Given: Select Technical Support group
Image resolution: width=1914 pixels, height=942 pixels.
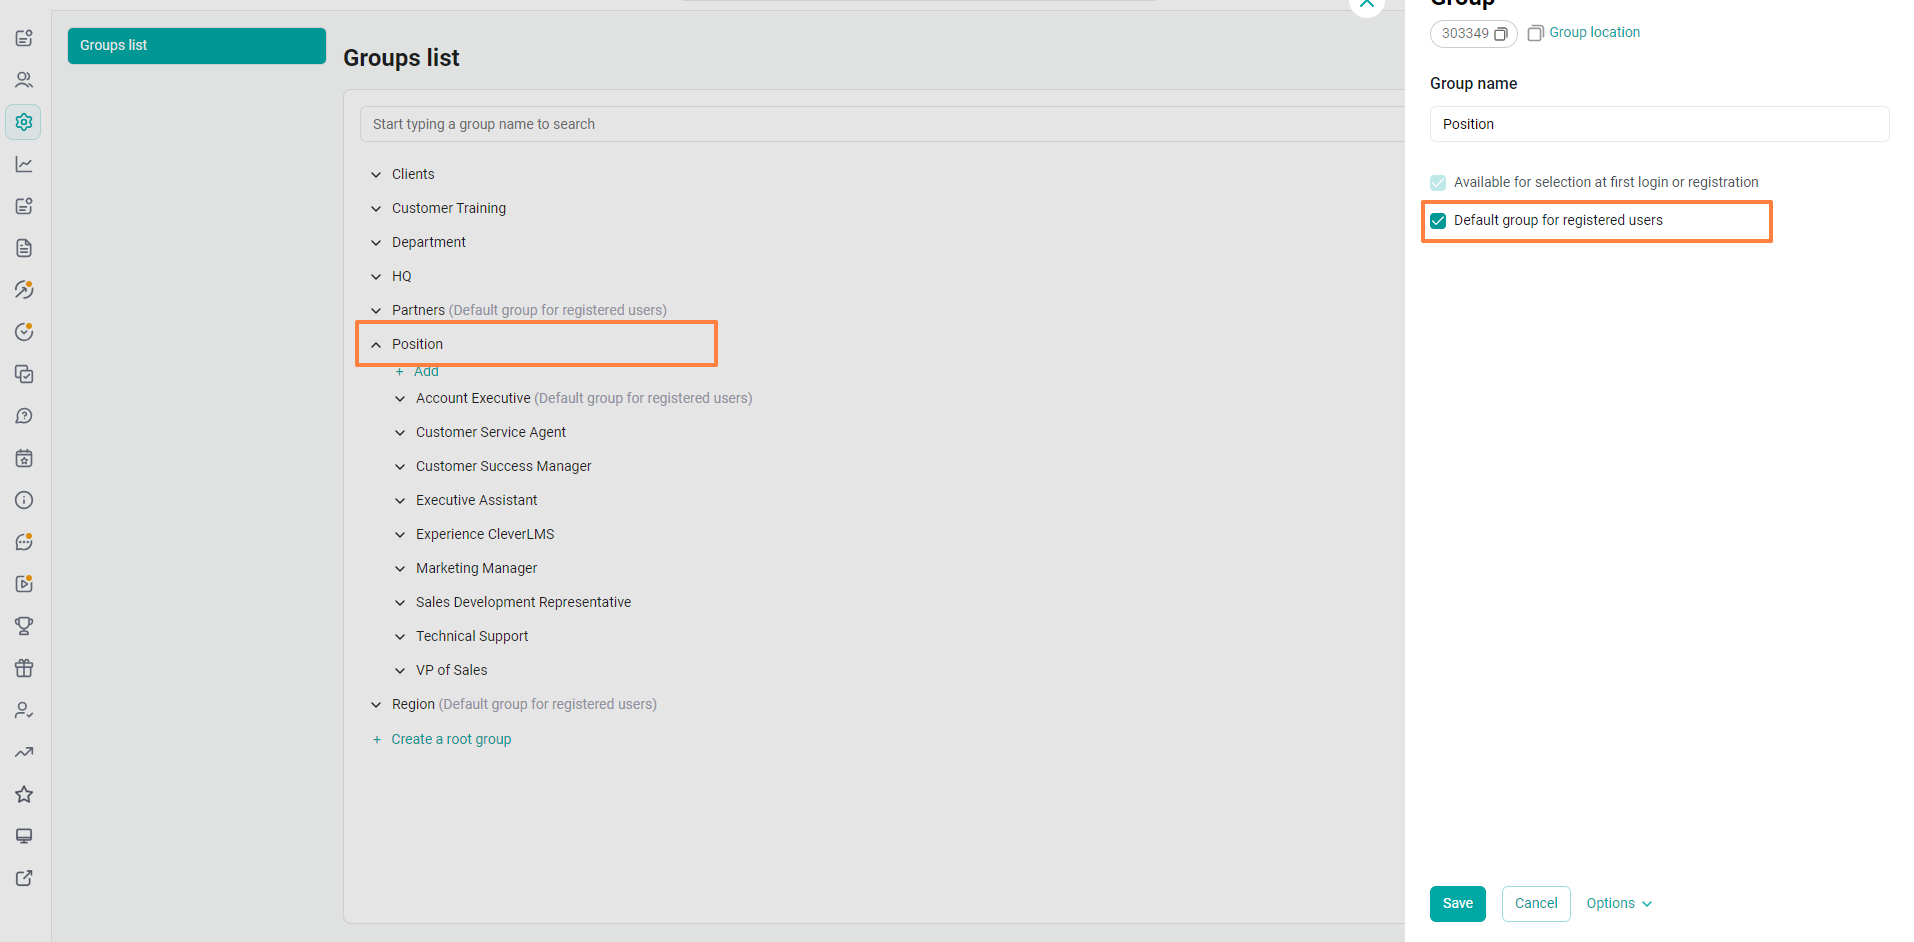Looking at the screenshot, I should tap(472, 636).
